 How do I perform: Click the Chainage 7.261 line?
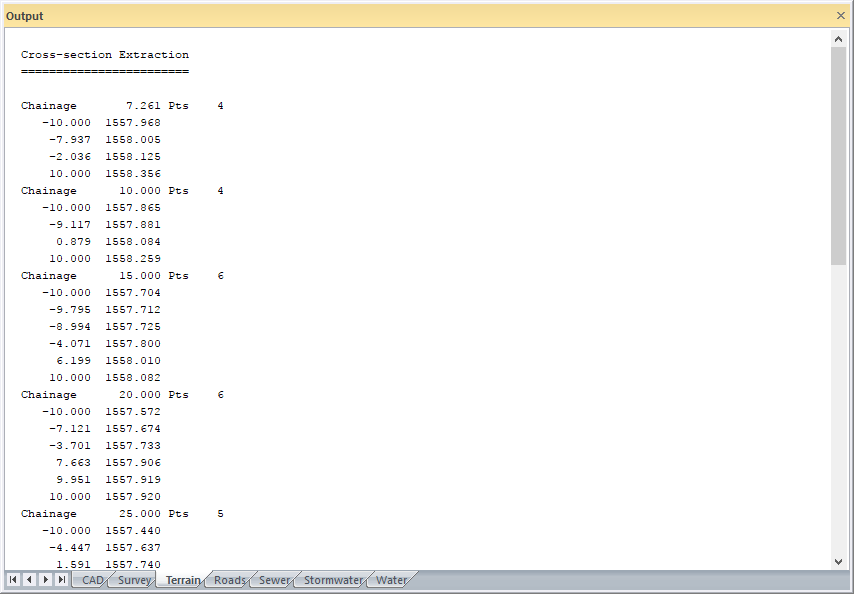122,106
